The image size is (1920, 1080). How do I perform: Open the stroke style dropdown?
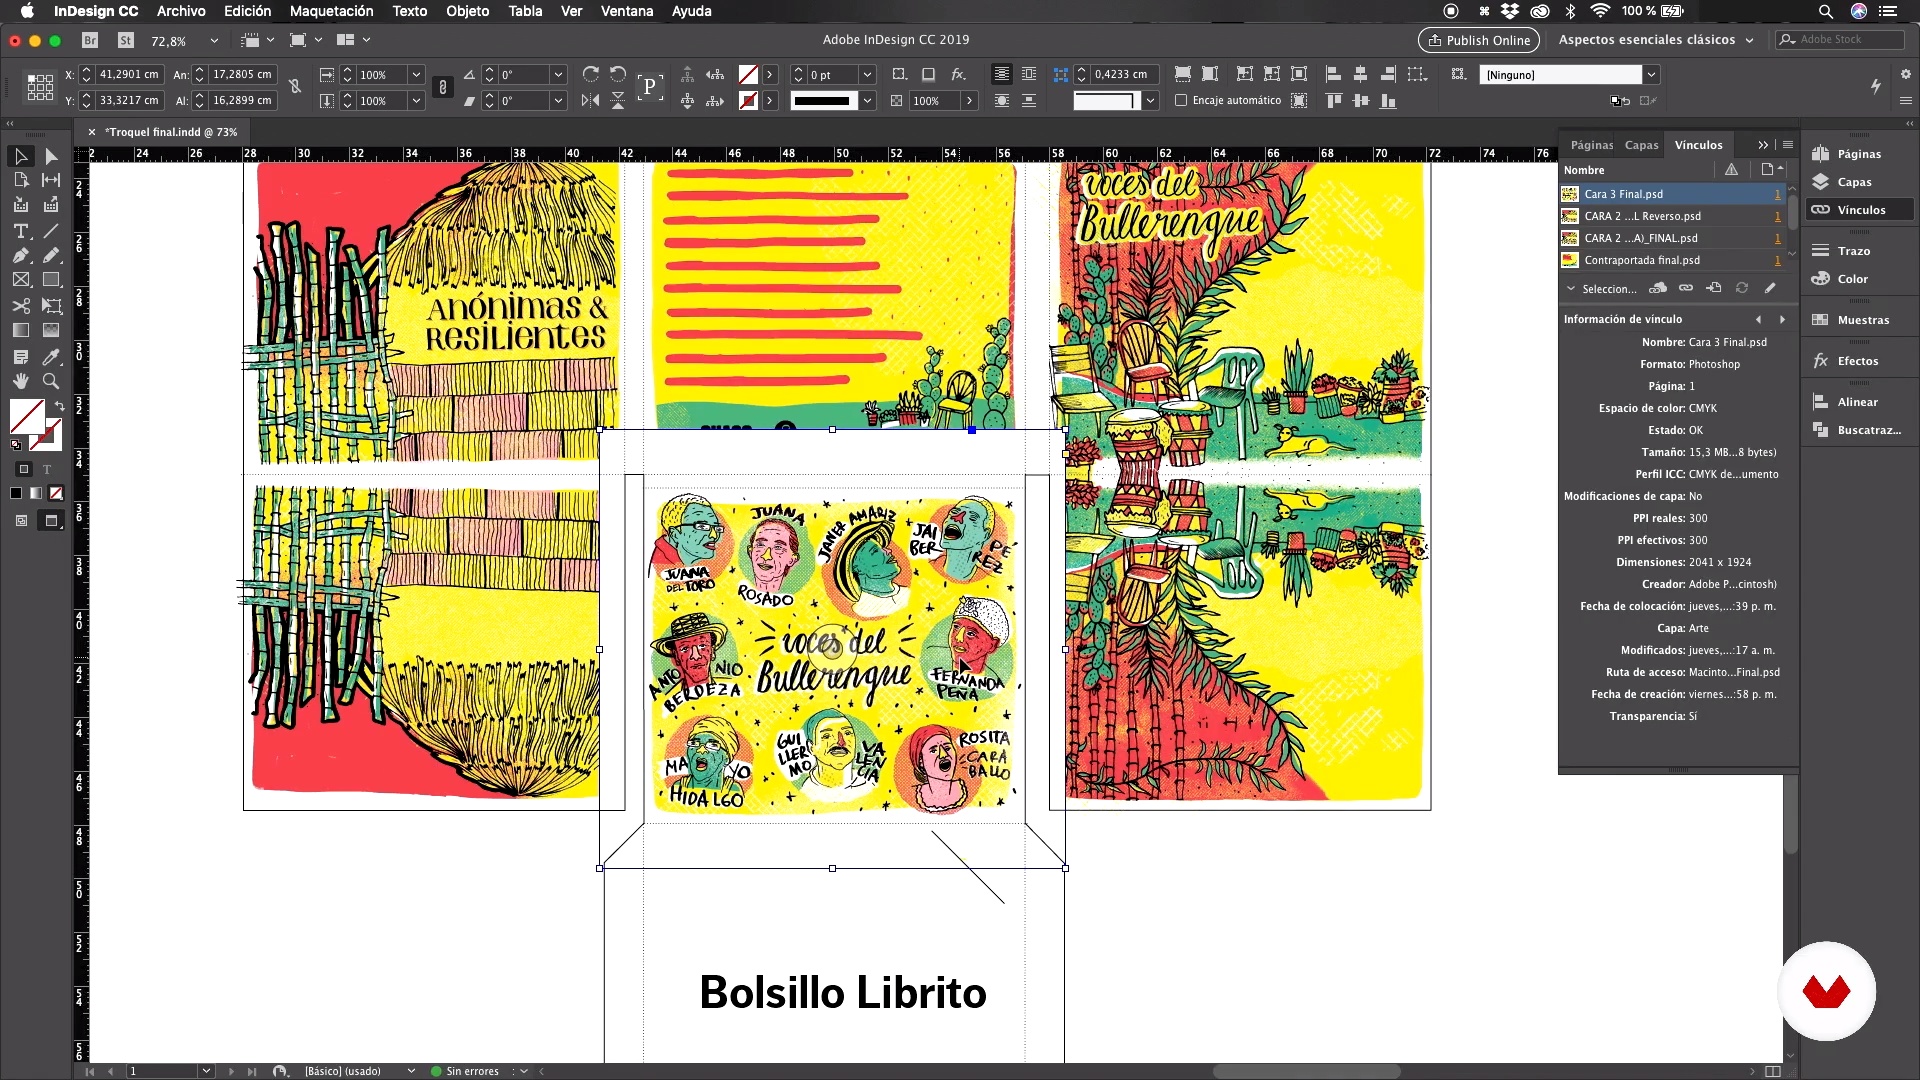coord(867,100)
